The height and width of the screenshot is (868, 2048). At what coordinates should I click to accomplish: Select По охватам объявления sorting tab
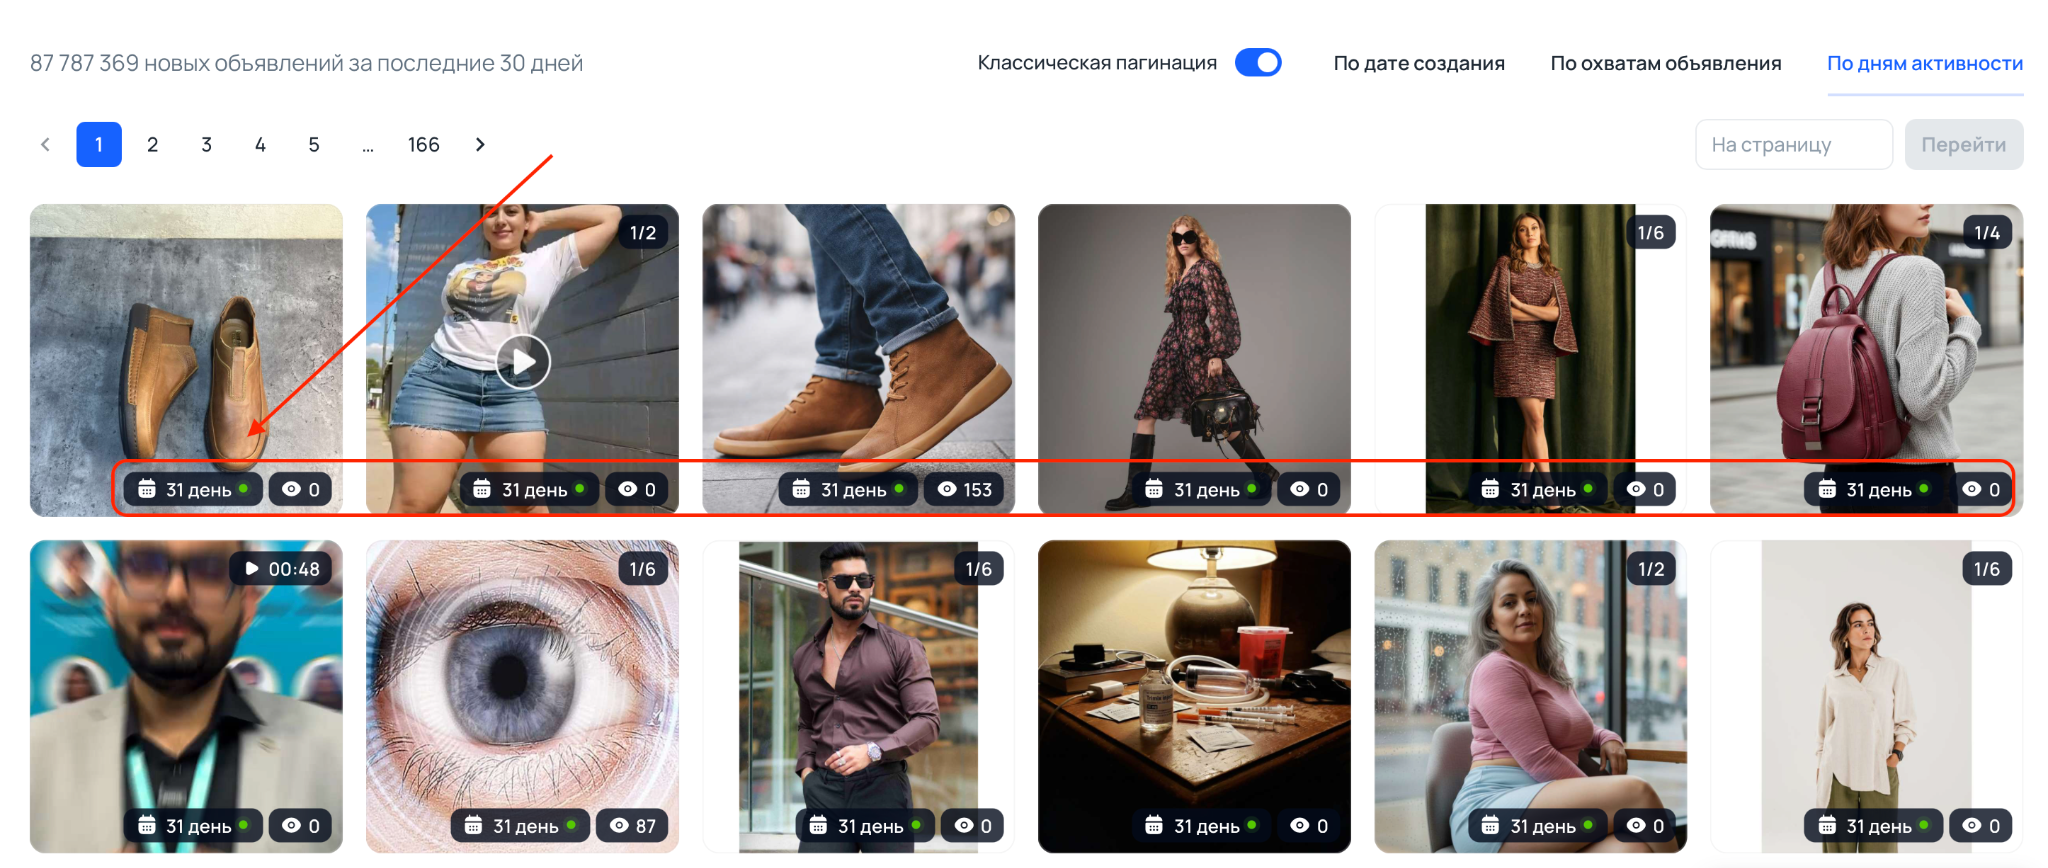tap(1665, 63)
